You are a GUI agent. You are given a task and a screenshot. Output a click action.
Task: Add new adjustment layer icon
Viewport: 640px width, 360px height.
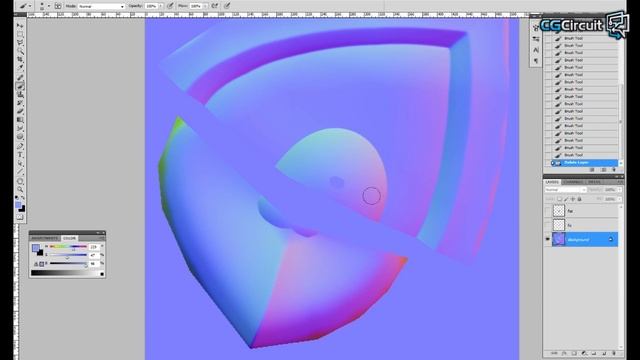(x=584, y=353)
